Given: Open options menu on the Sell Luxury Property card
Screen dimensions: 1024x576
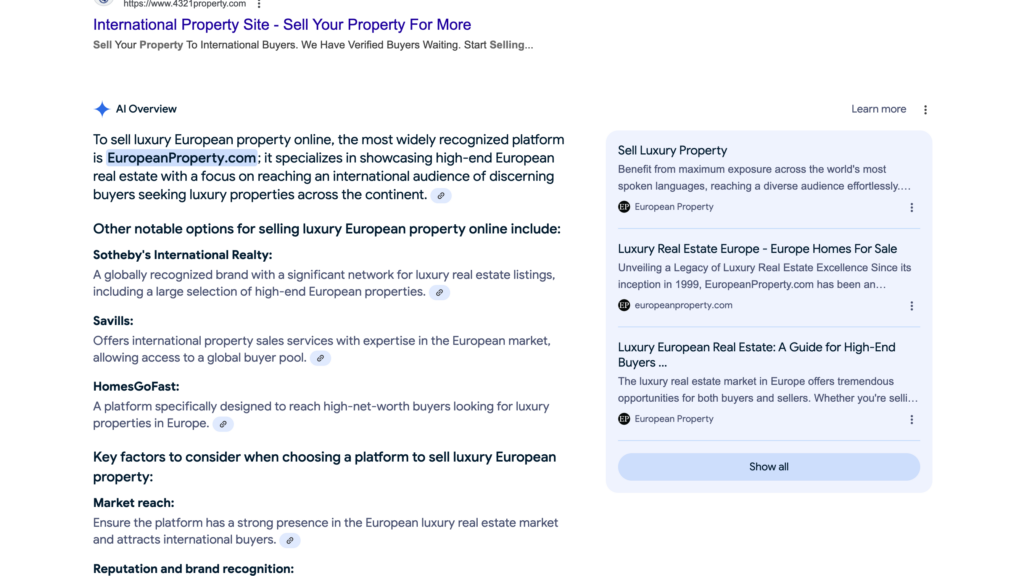Looking at the screenshot, I should pos(911,207).
